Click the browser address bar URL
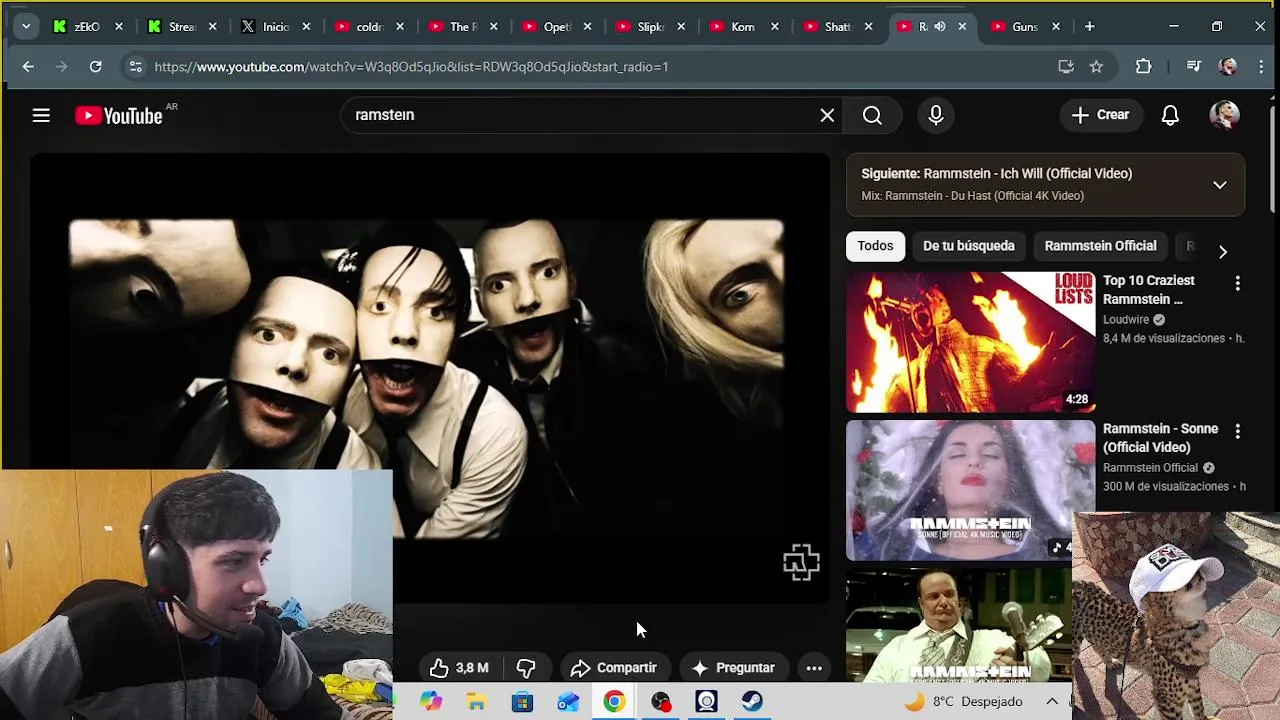The height and width of the screenshot is (720, 1280). 411,67
